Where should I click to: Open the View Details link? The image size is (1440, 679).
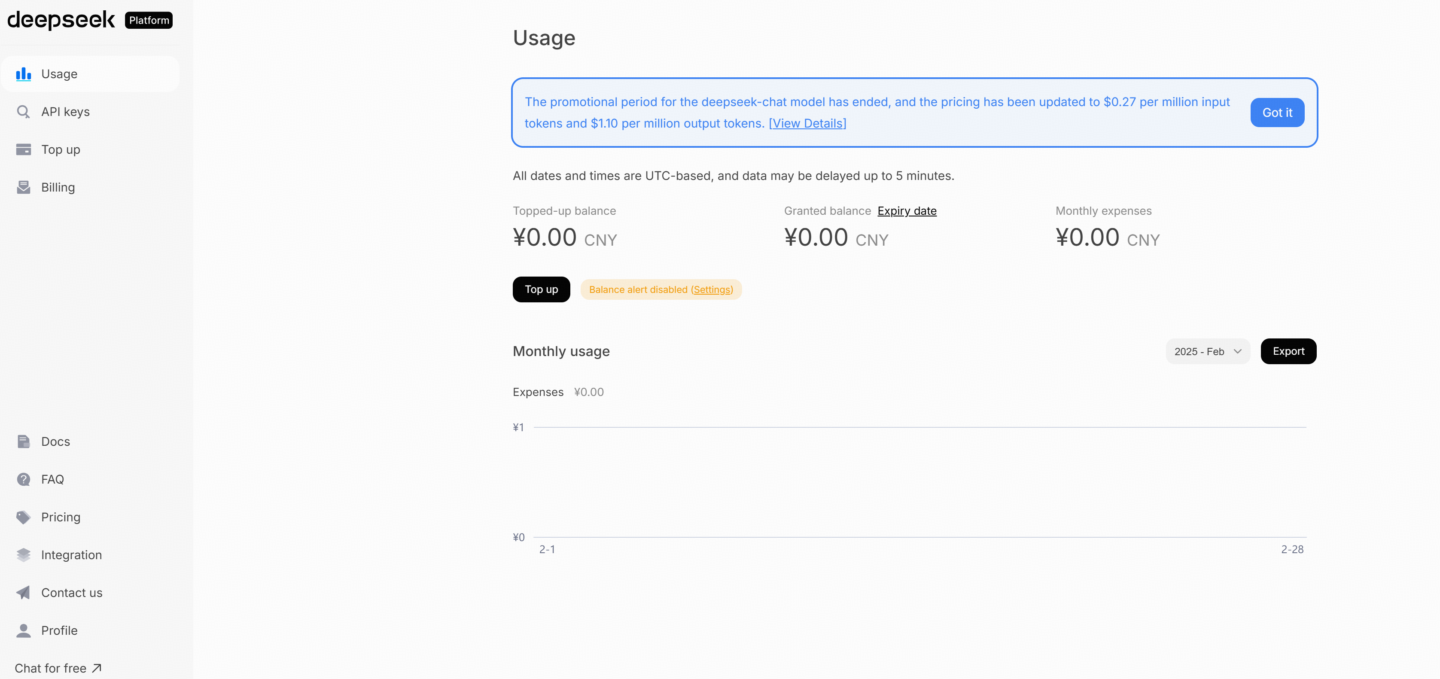807,123
